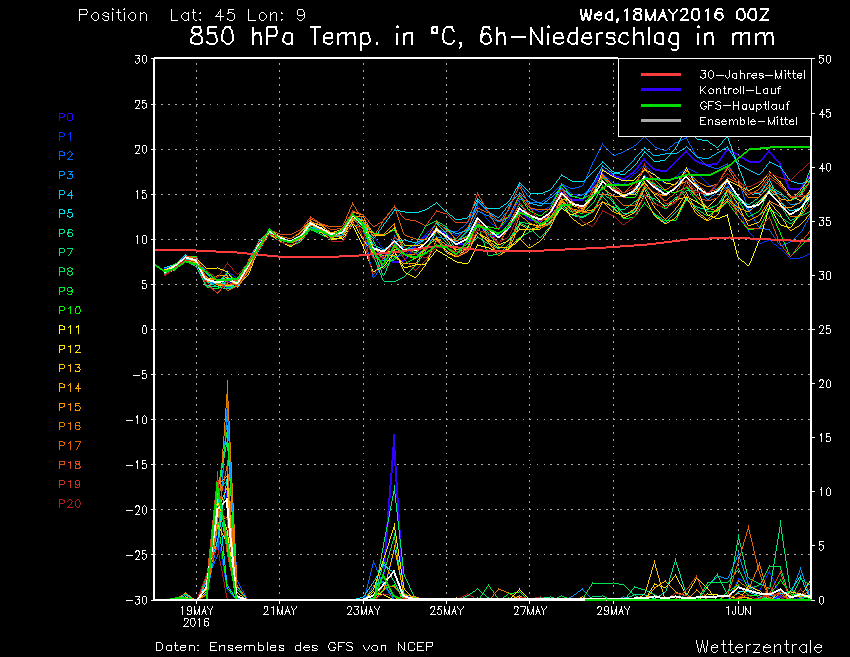850x657 pixels.
Task: Click the P0 ensemble member label
Action: click(x=66, y=117)
